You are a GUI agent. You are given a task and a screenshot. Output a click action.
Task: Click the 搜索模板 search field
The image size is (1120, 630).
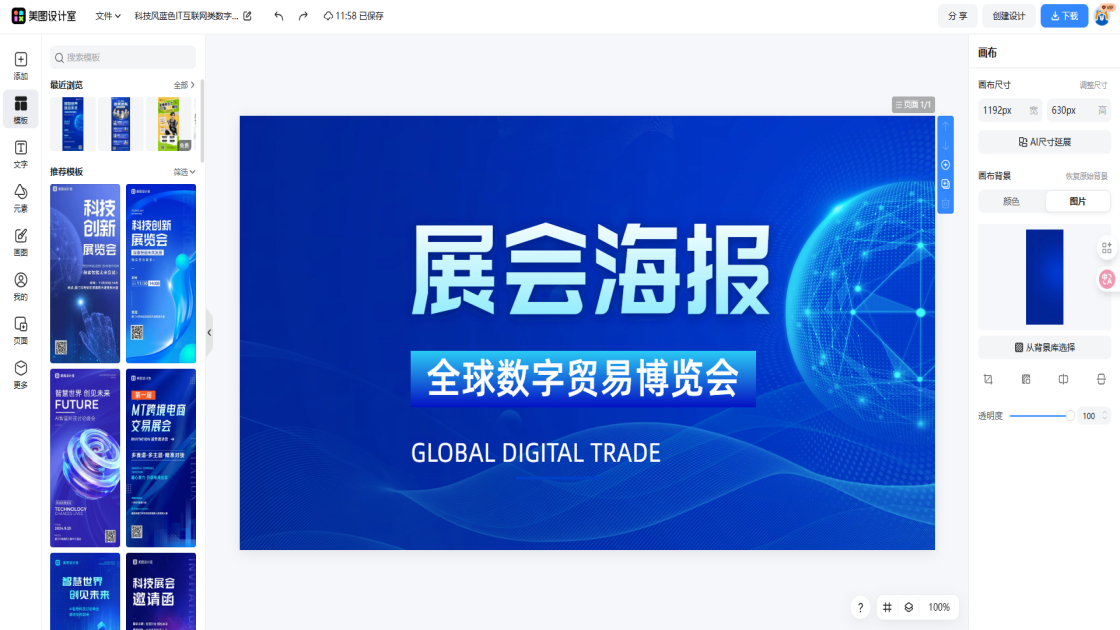[123, 58]
